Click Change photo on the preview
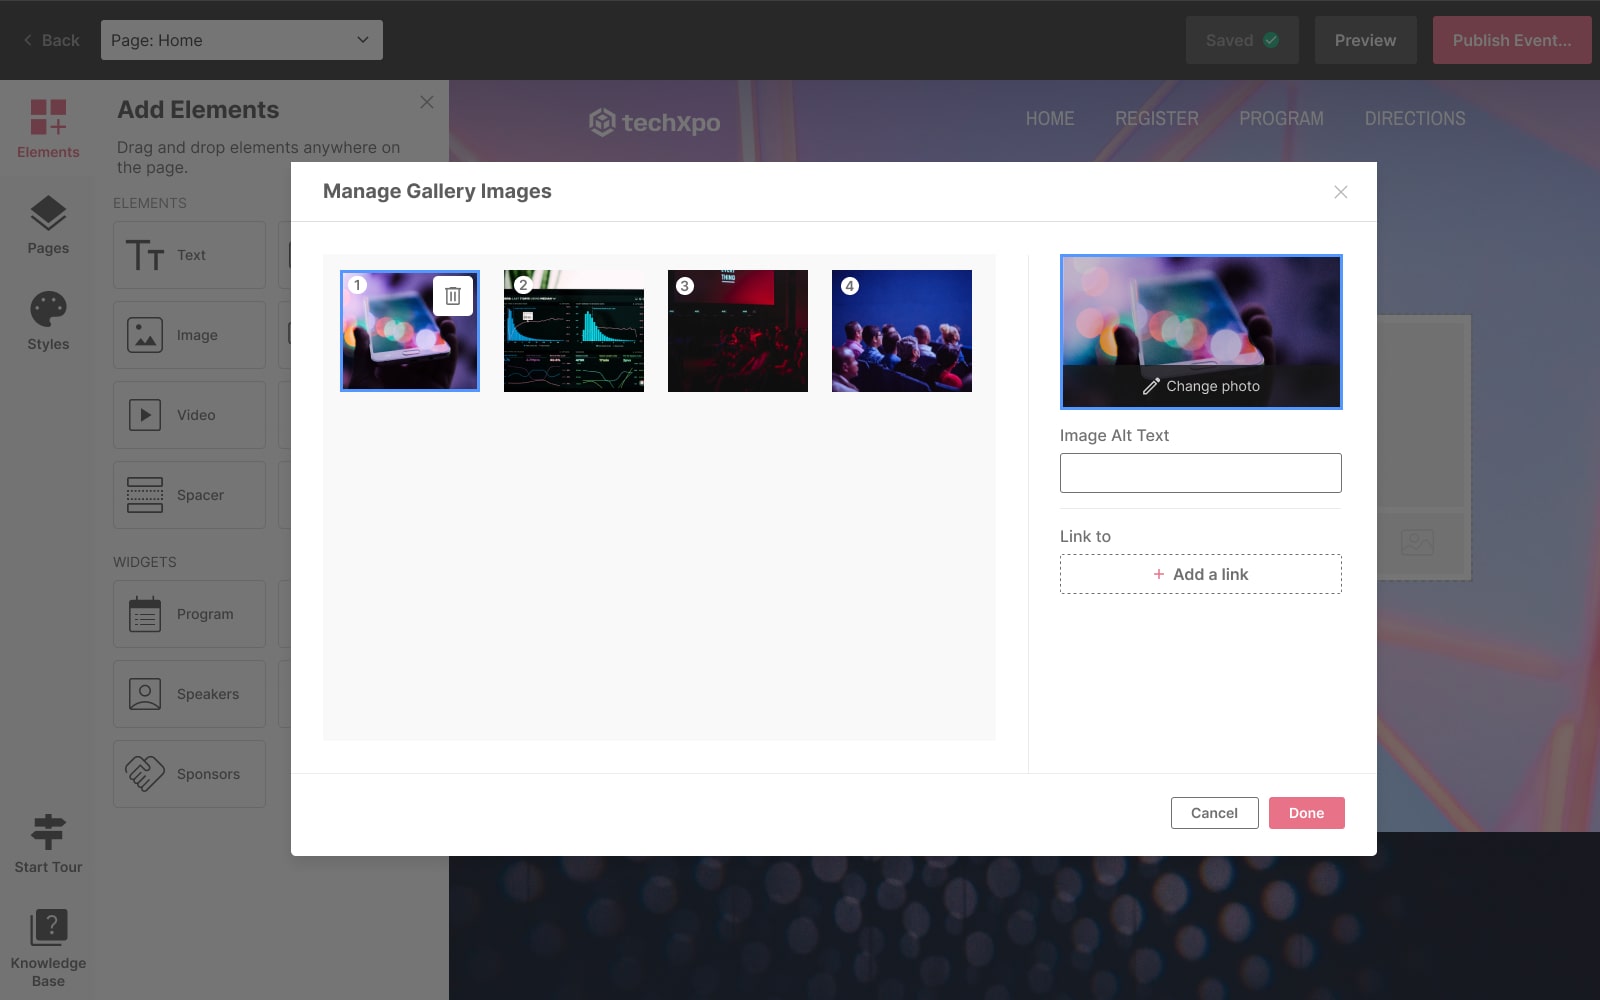This screenshot has height=1000, width=1600. 1201,386
